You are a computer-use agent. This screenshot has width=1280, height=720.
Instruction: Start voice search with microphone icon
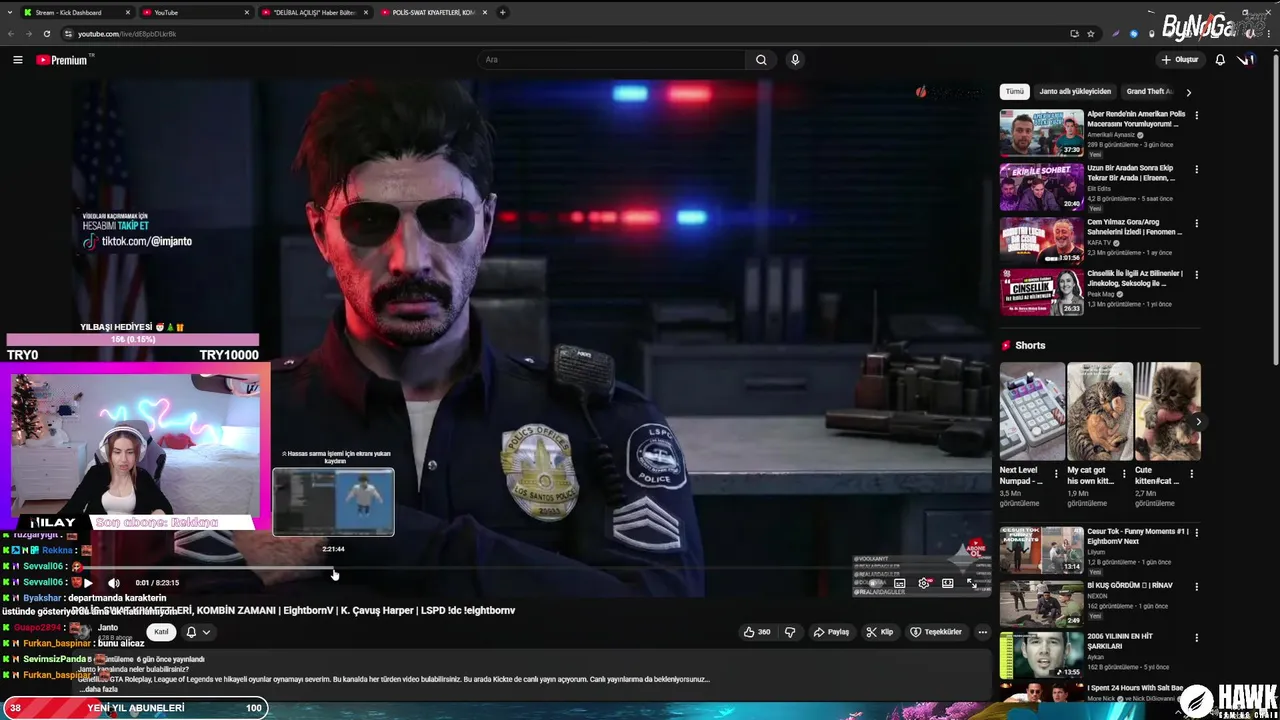click(795, 60)
